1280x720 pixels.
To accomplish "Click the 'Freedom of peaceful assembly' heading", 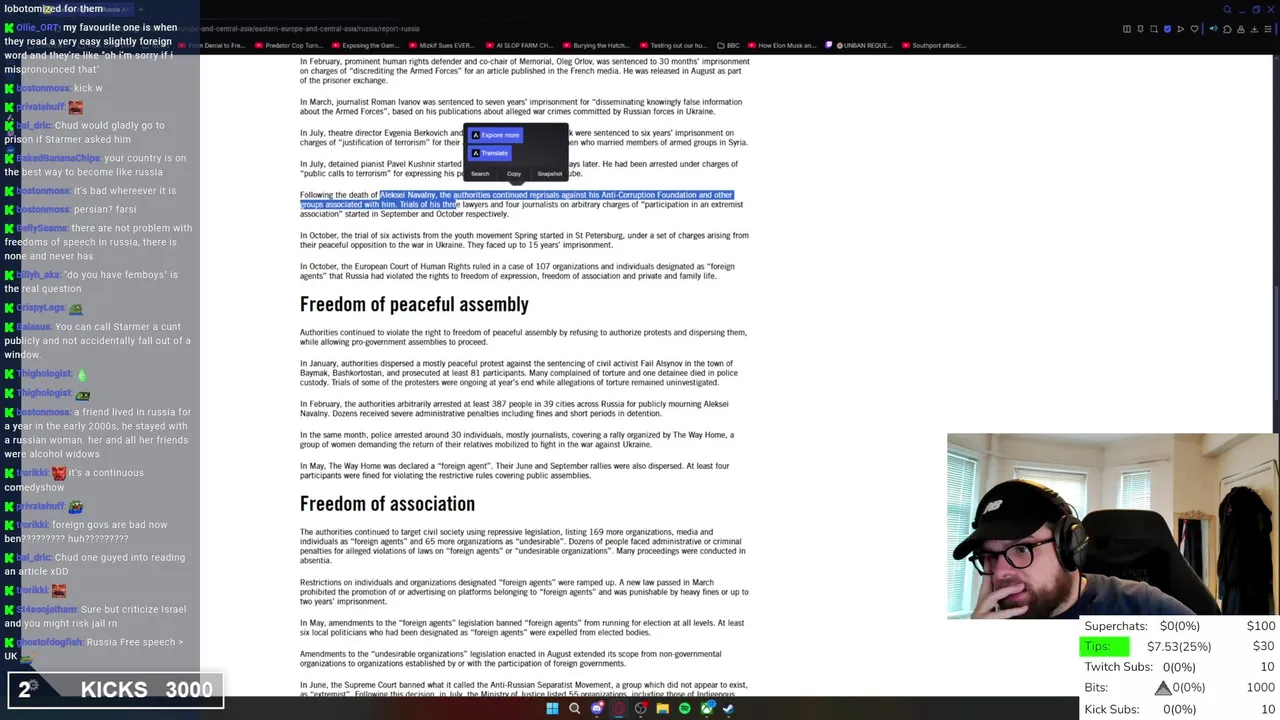I will (x=414, y=304).
